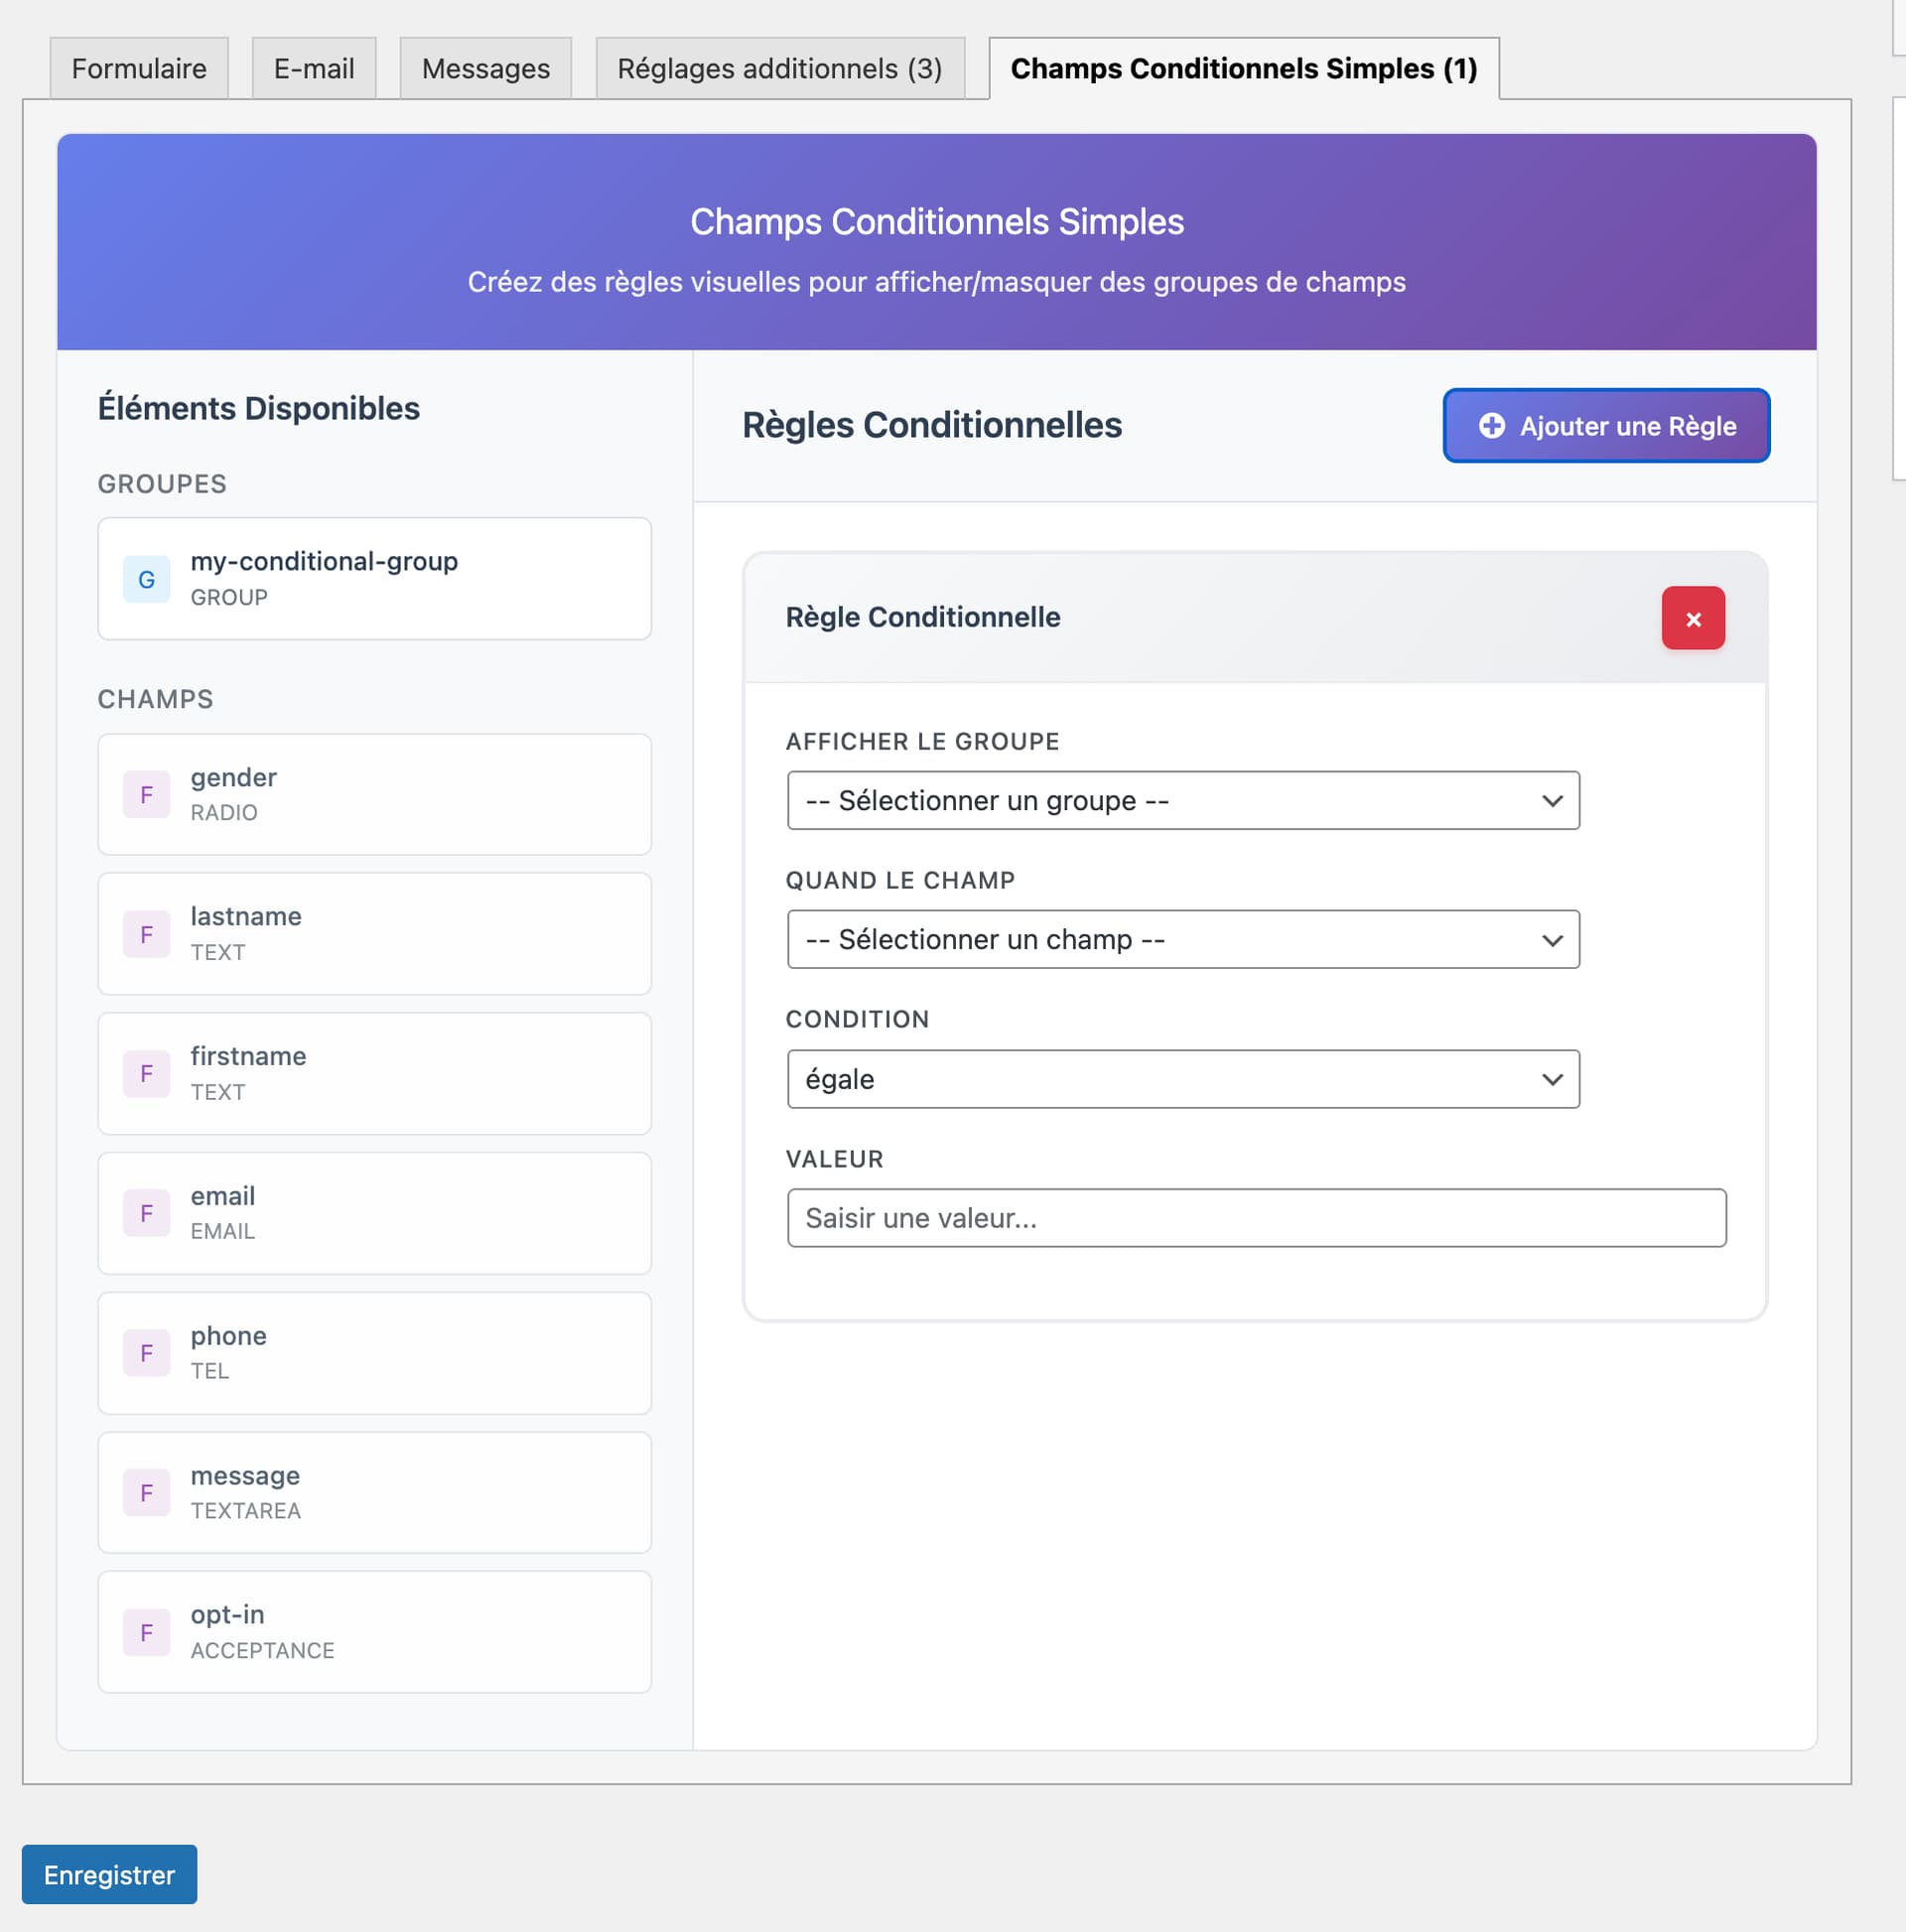Open the E-mail tab
This screenshot has height=1932, width=1906.
(x=314, y=68)
